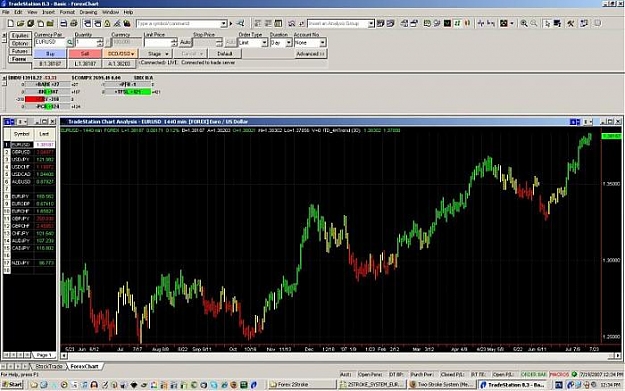Click the Advanced >> button
This screenshot has width=625, height=391.
pyautogui.click(x=311, y=53)
